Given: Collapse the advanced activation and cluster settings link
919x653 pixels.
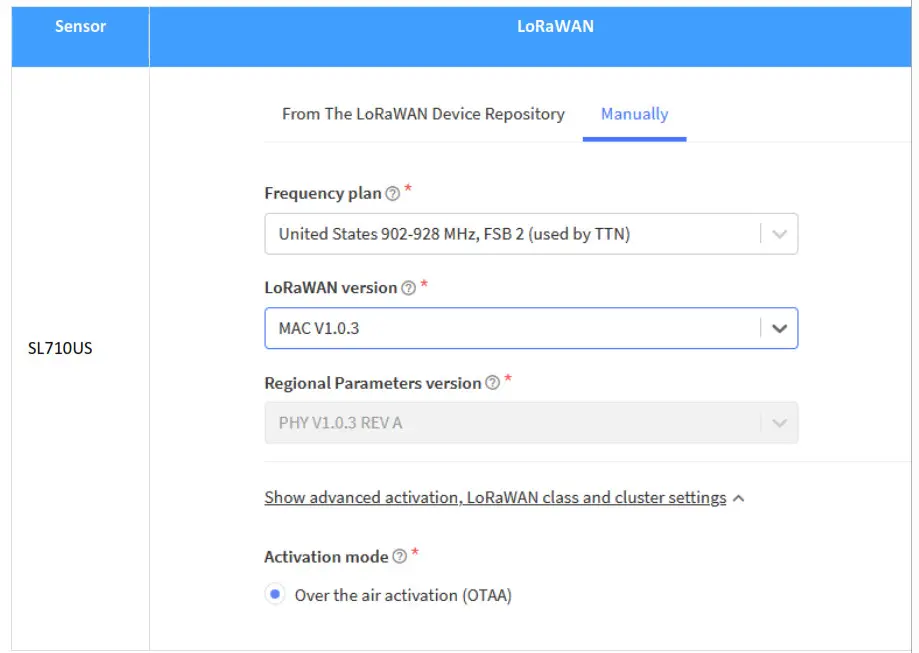Looking at the screenshot, I should click(x=495, y=498).
